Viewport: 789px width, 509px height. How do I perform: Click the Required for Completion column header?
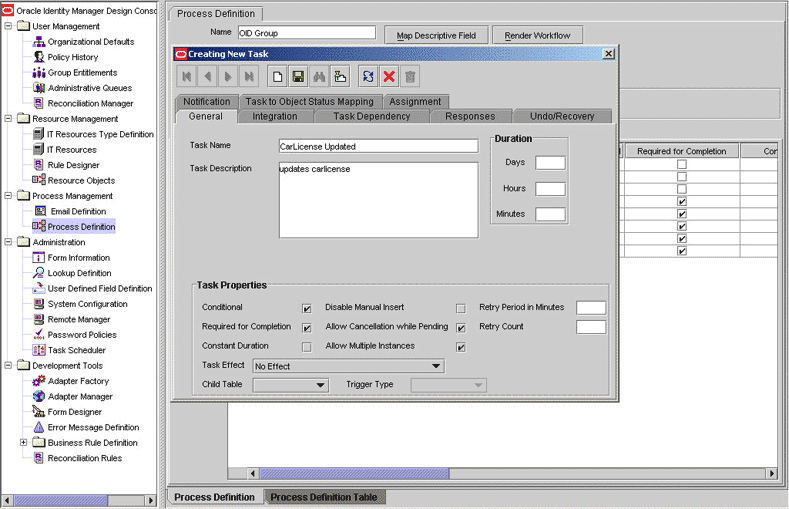(x=681, y=151)
